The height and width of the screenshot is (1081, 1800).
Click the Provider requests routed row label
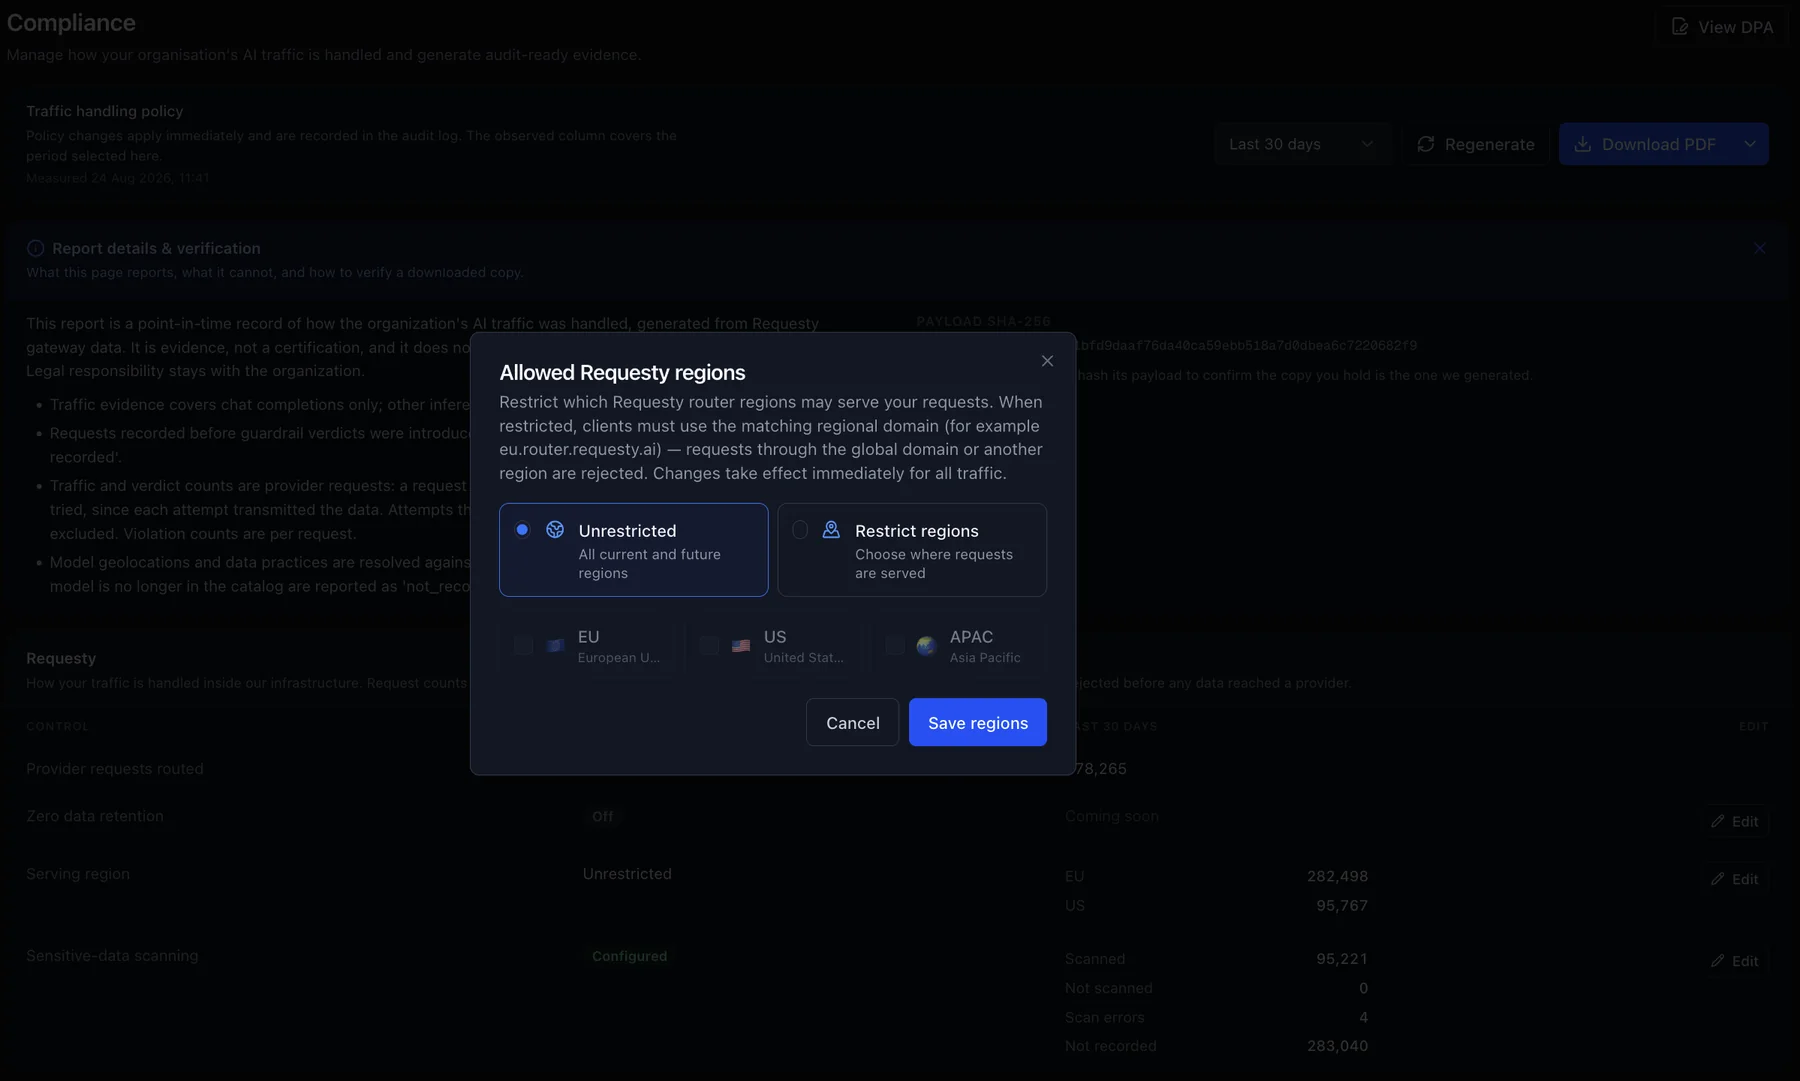tap(115, 769)
